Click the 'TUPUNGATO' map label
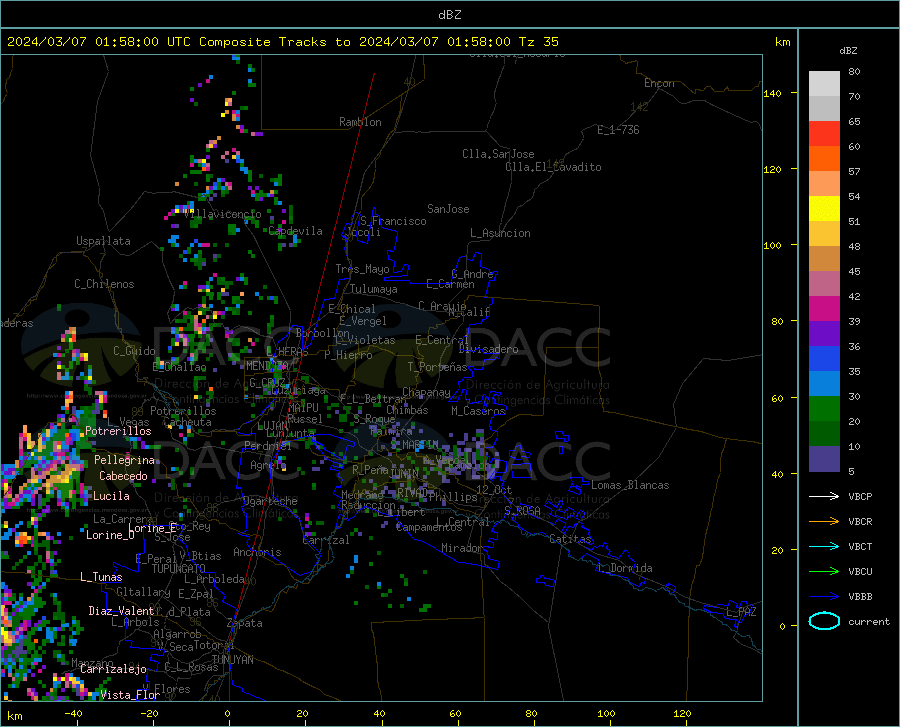900x727 pixels. (179, 569)
